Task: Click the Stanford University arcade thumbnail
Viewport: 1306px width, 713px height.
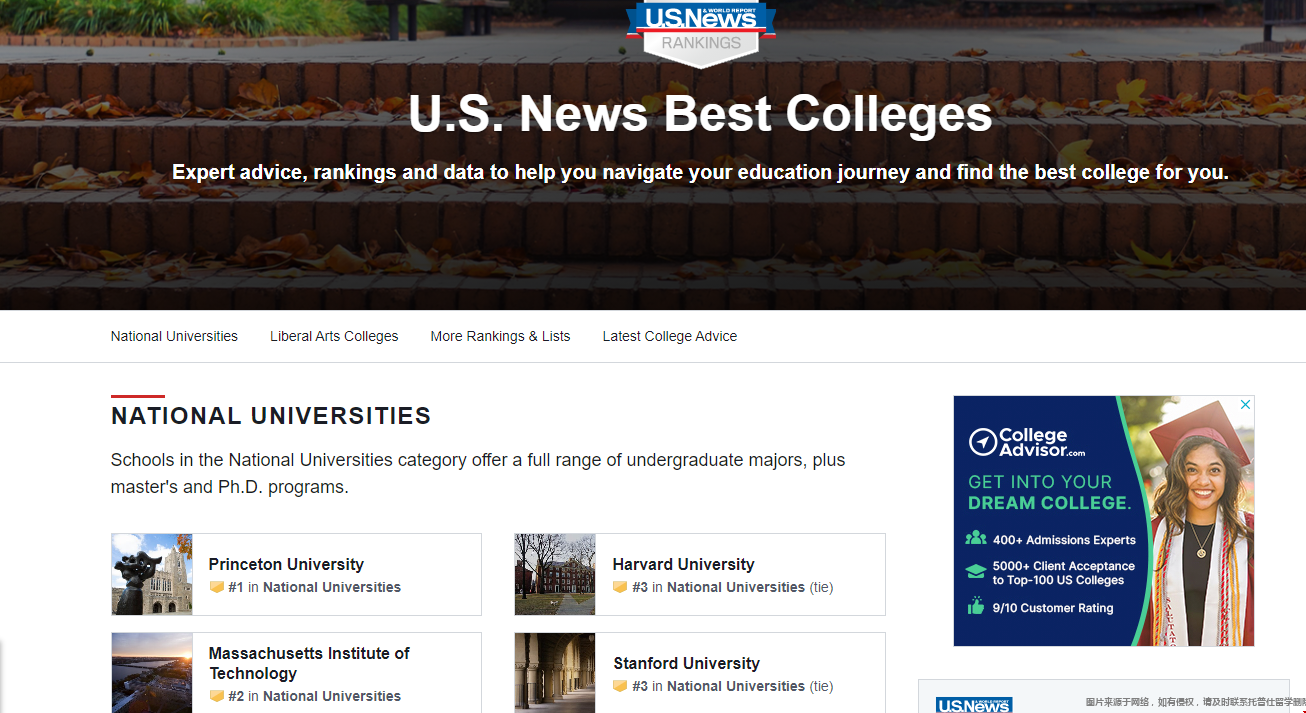Action: (555, 673)
